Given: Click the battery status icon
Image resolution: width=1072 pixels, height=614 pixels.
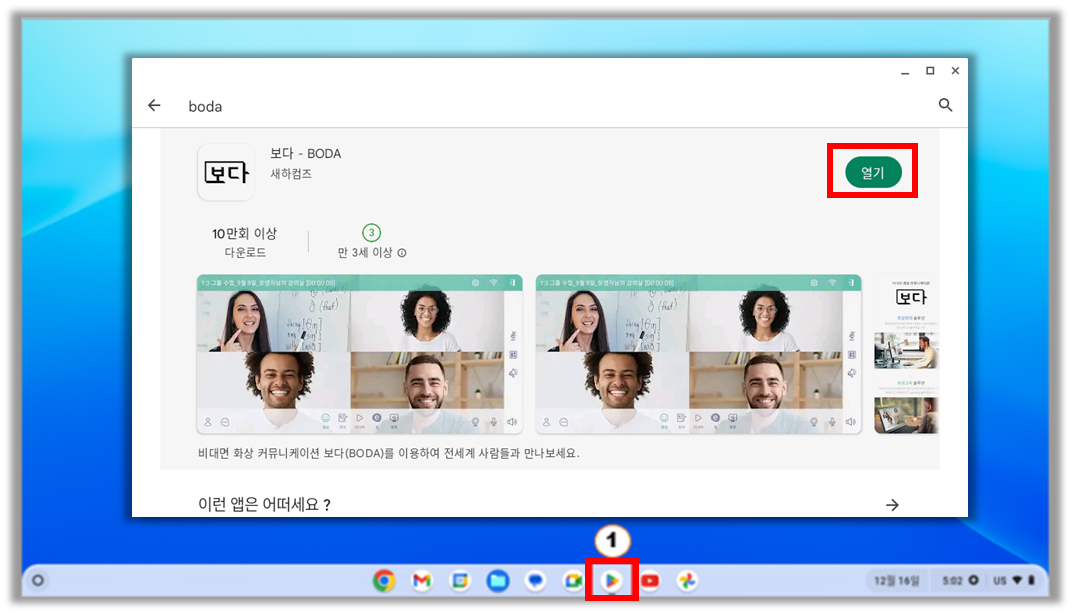Looking at the screenshot, I should click(1031, 580).
